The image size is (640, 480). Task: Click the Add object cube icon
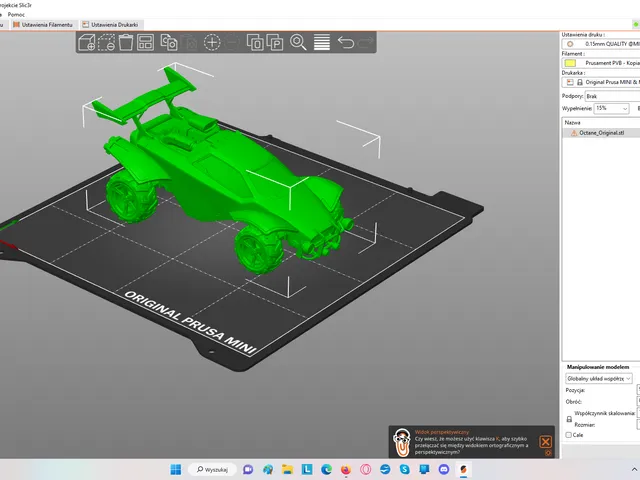tap(87, 42)
